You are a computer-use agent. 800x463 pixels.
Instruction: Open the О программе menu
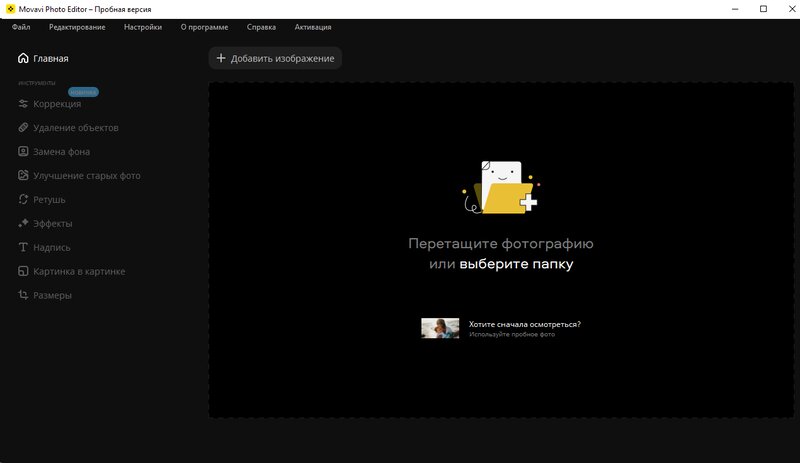(204, 27)
